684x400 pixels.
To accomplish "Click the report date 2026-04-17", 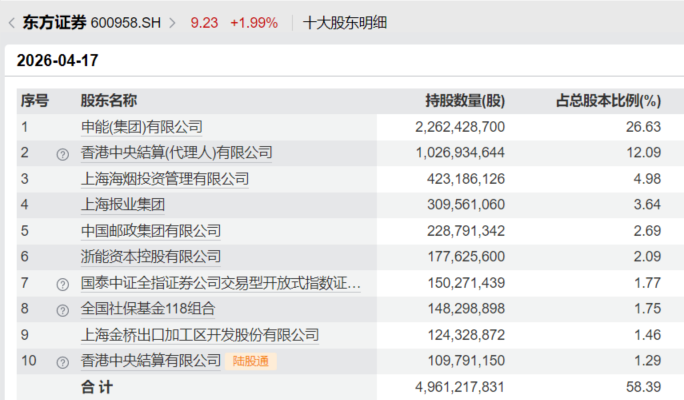I will (x=58, y=61).
